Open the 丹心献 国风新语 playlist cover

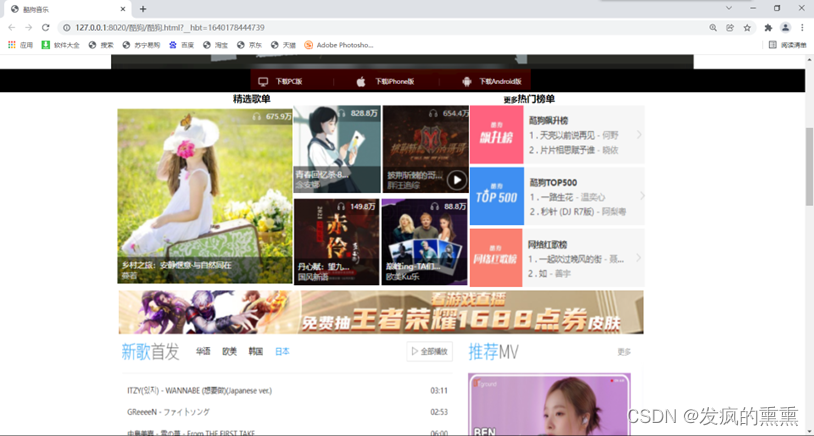[x=336, y=242]
